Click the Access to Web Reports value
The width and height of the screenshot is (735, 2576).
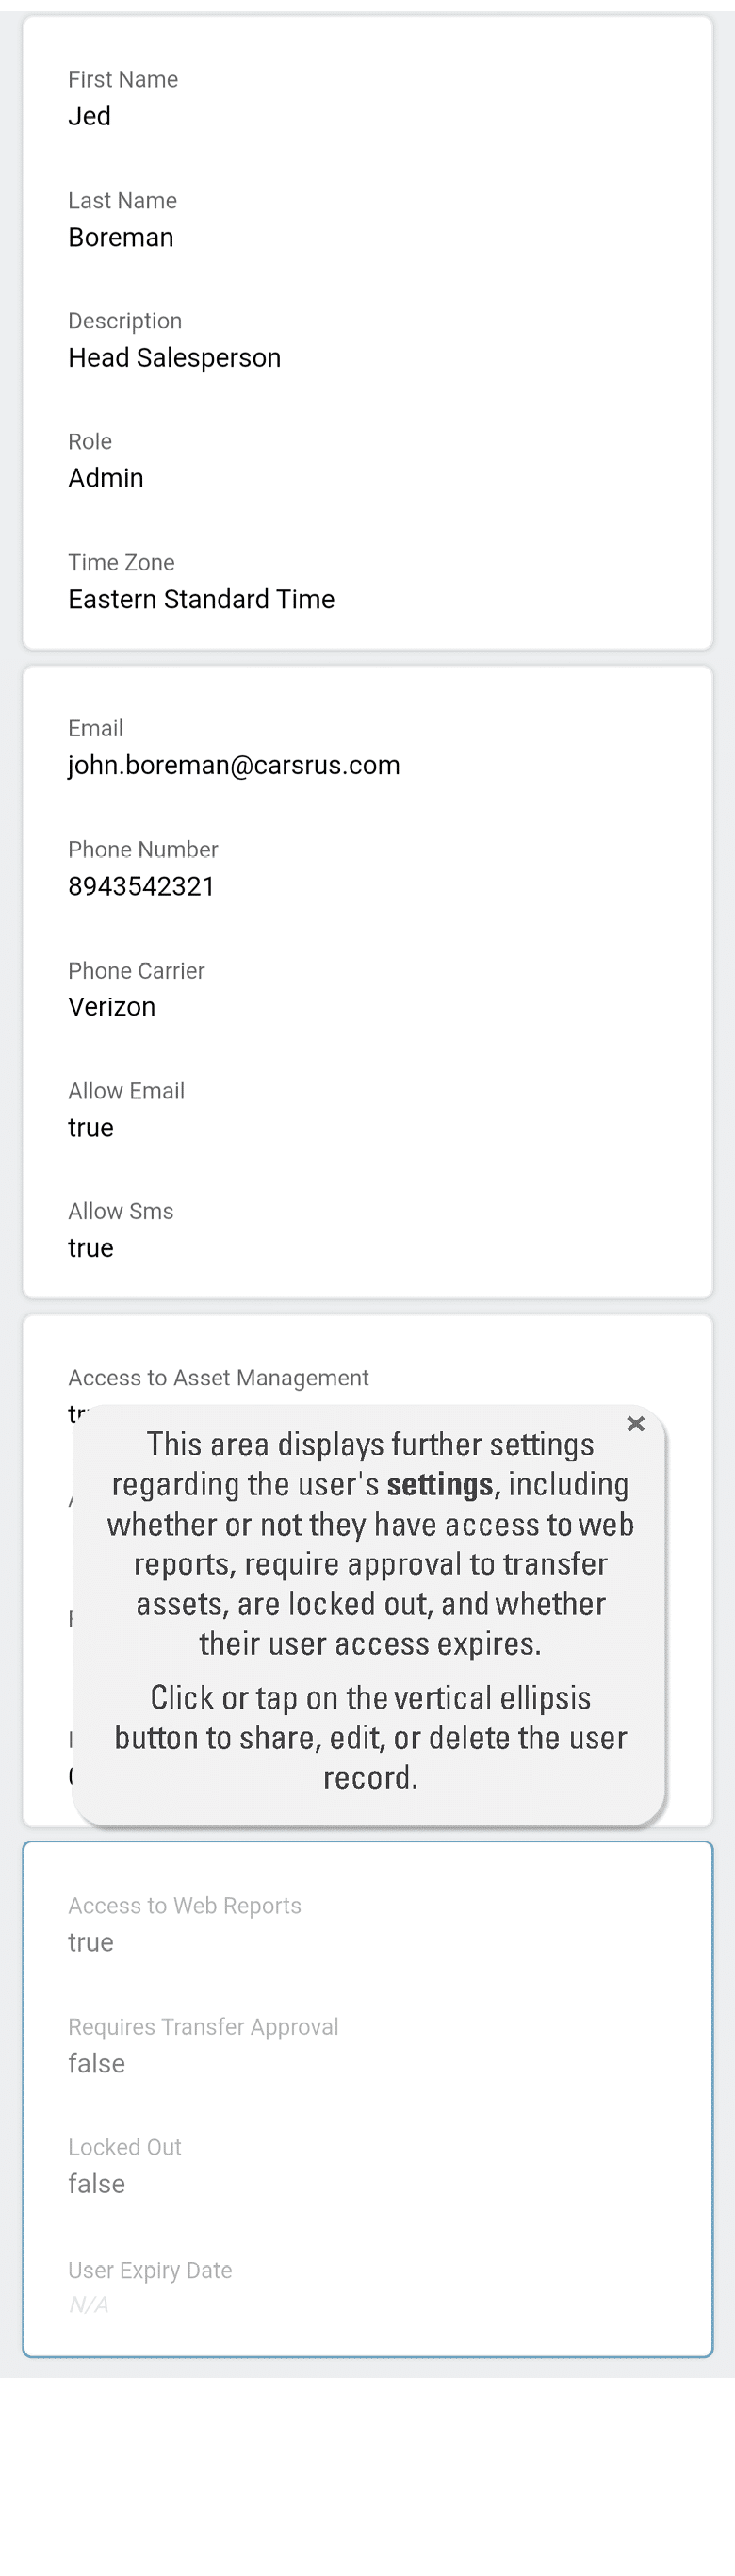91,1942
